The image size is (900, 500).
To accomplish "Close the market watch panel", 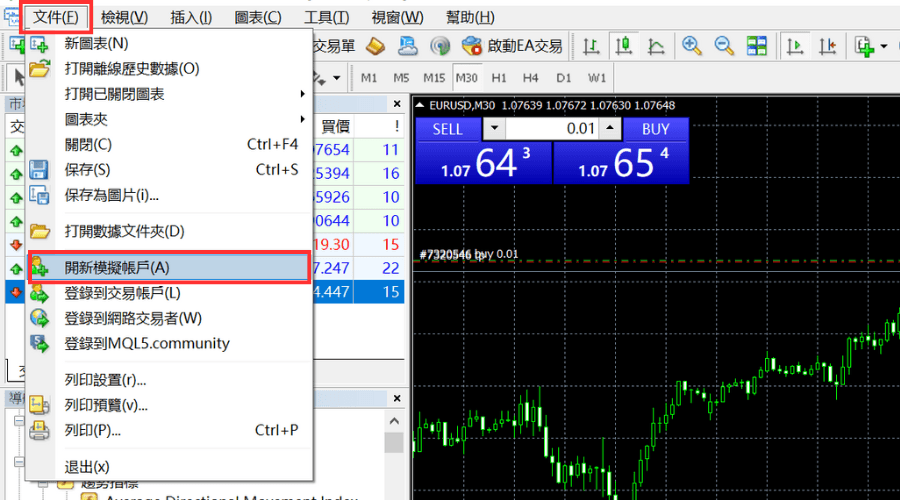I will pyautogui.click(x=397, y=103).
